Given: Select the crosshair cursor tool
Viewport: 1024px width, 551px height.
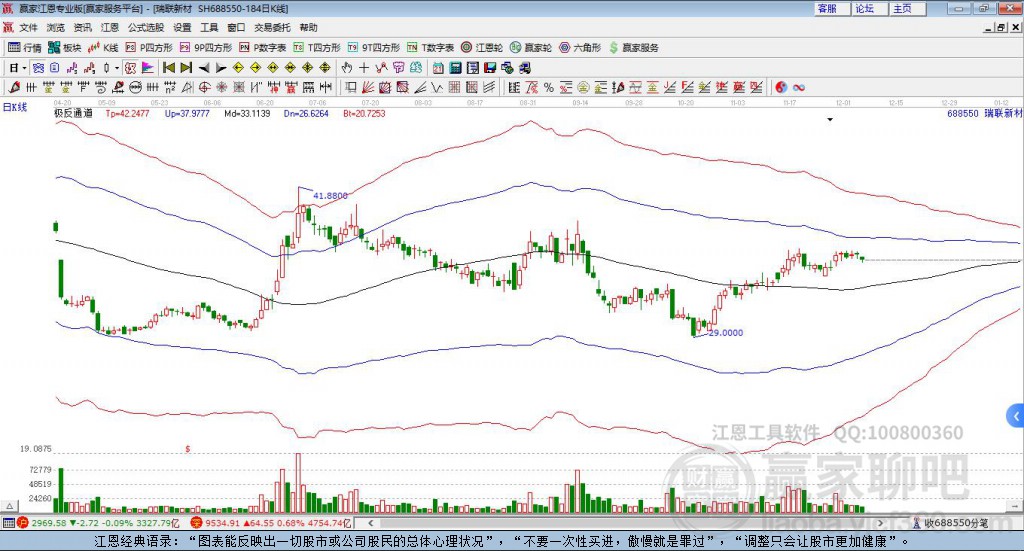Looking at the screenshot, I should [364, 68].
